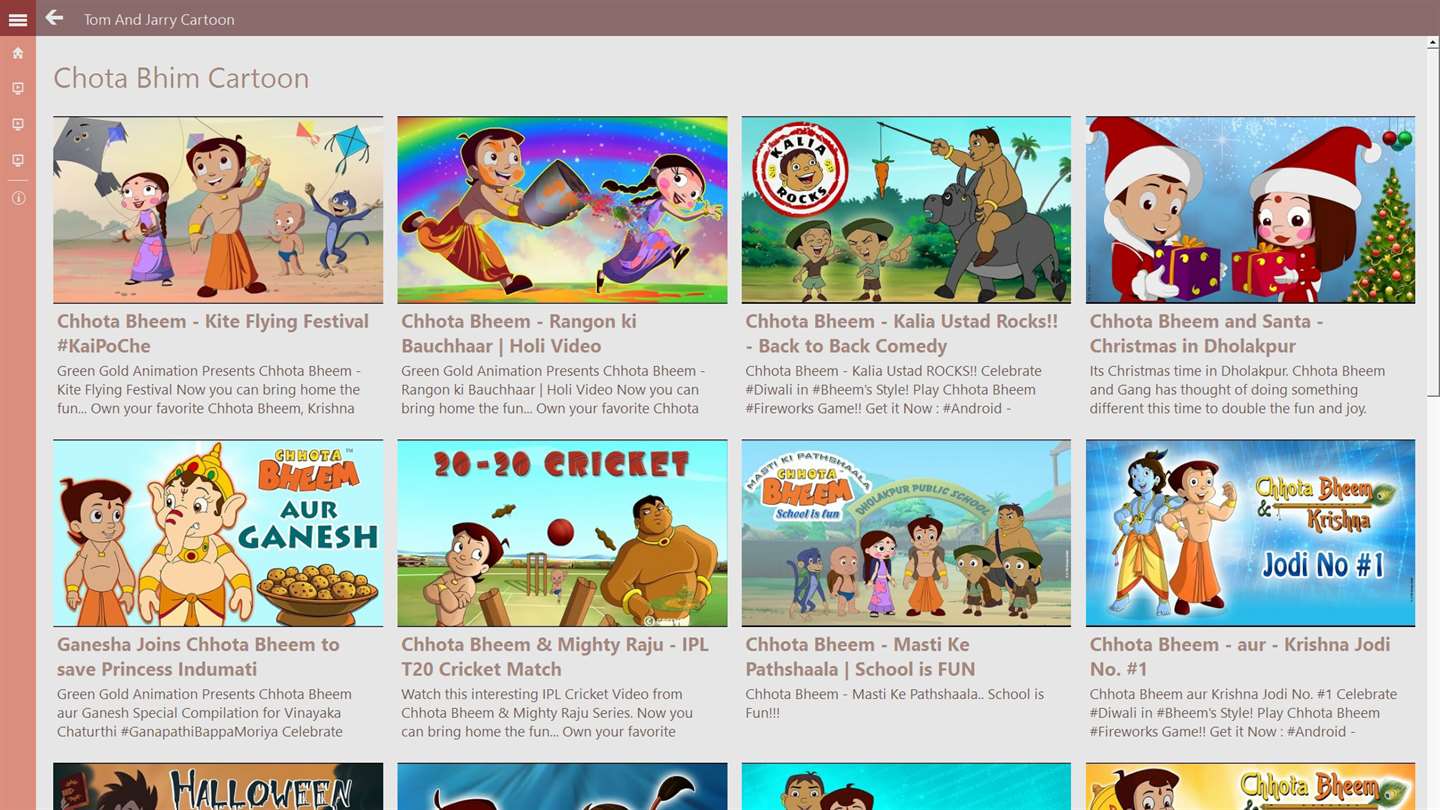Click the 'Chota Bhim Cartoon' page heading

181,78
